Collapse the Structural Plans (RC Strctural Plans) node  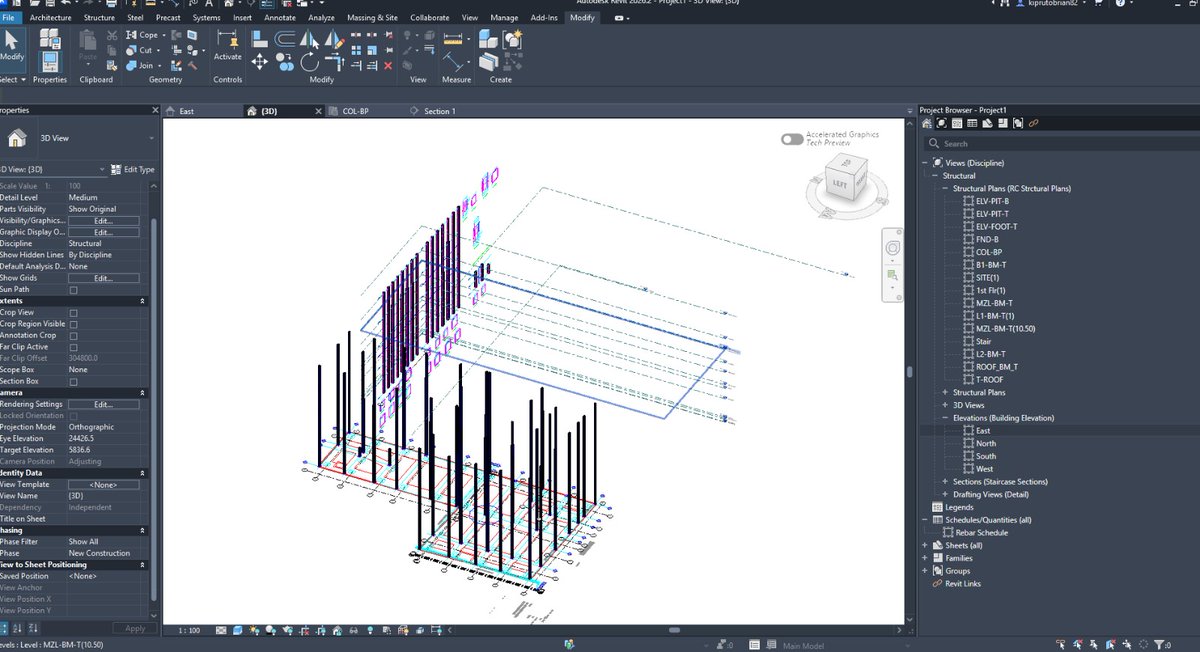pyautogui.click(x=945, y=188)
